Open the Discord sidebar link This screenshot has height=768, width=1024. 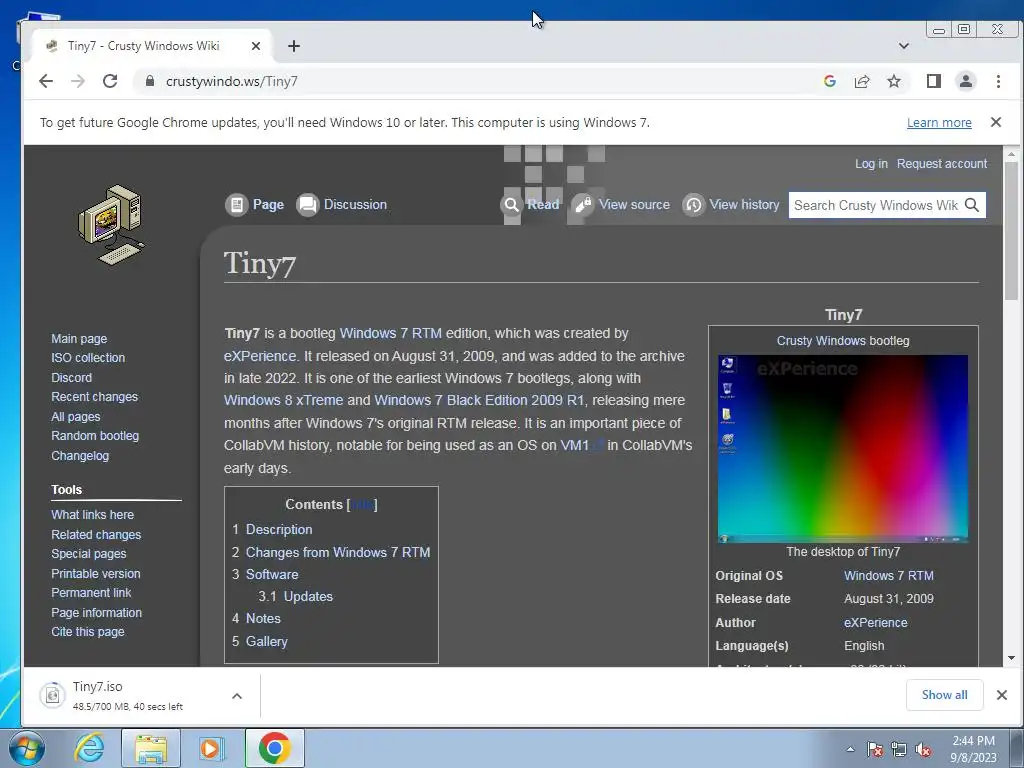[72, 377]
